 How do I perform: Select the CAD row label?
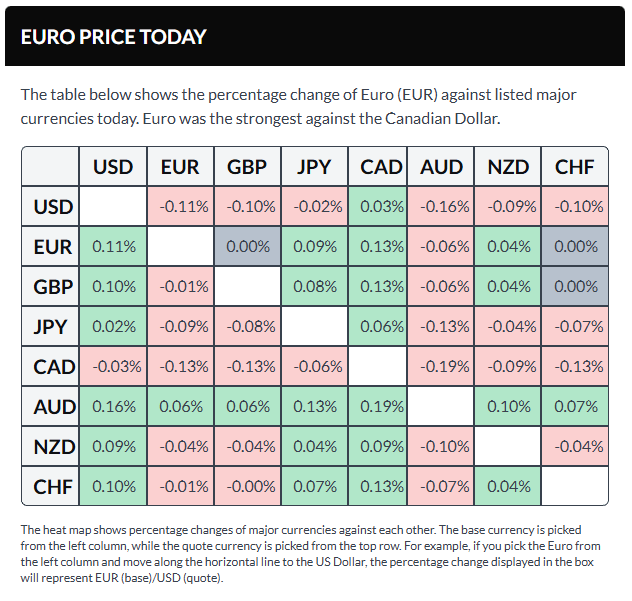(52, 367)
